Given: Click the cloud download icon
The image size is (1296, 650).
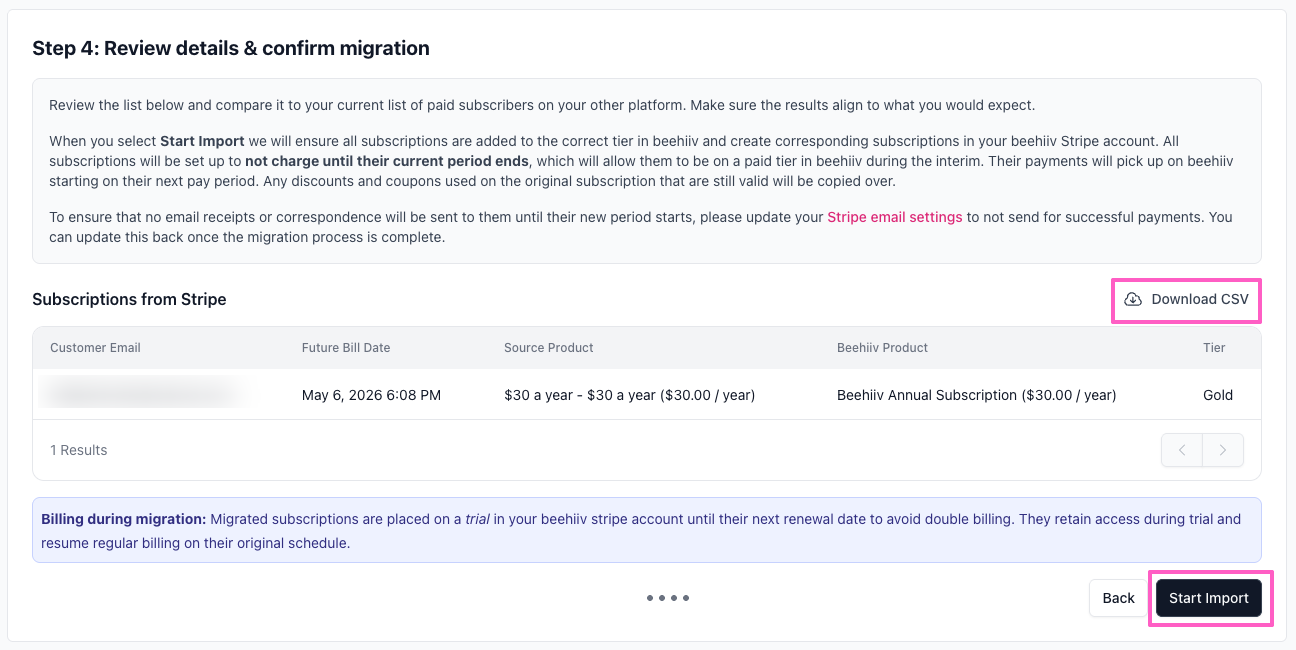Looking at the screenshot, I should click(1133, 299).
